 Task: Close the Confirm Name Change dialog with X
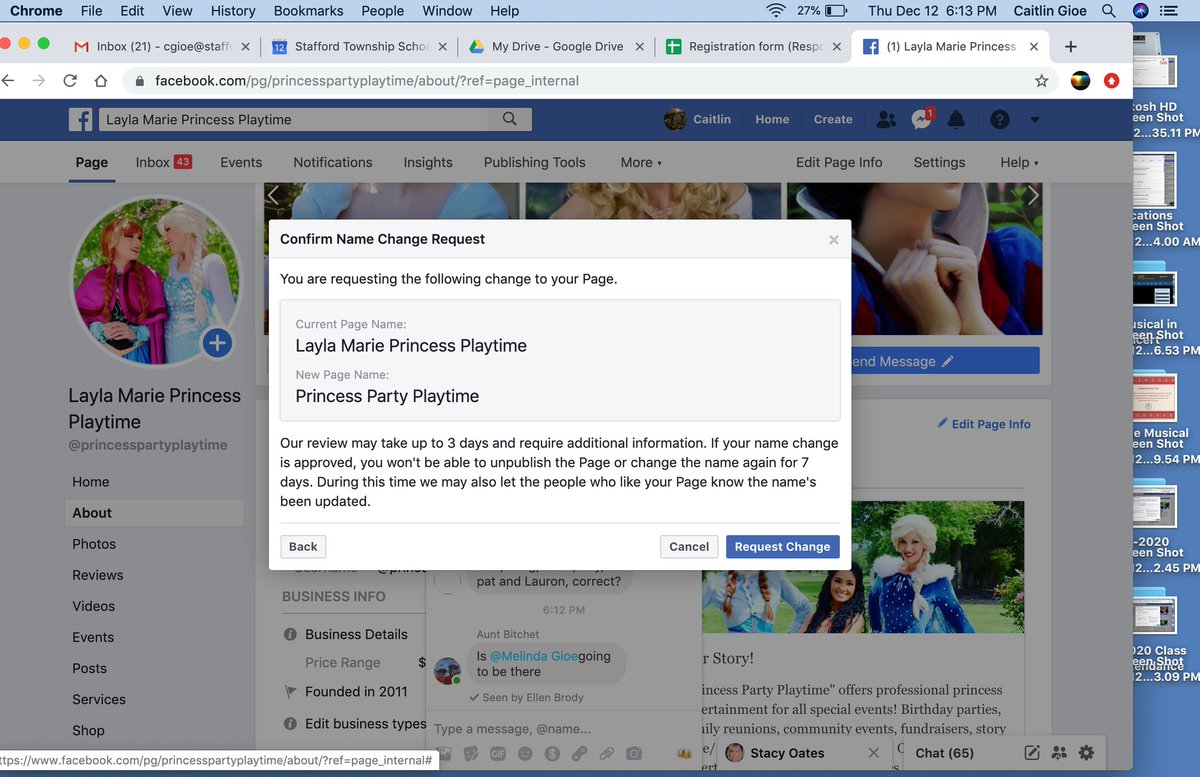[834, 240]
